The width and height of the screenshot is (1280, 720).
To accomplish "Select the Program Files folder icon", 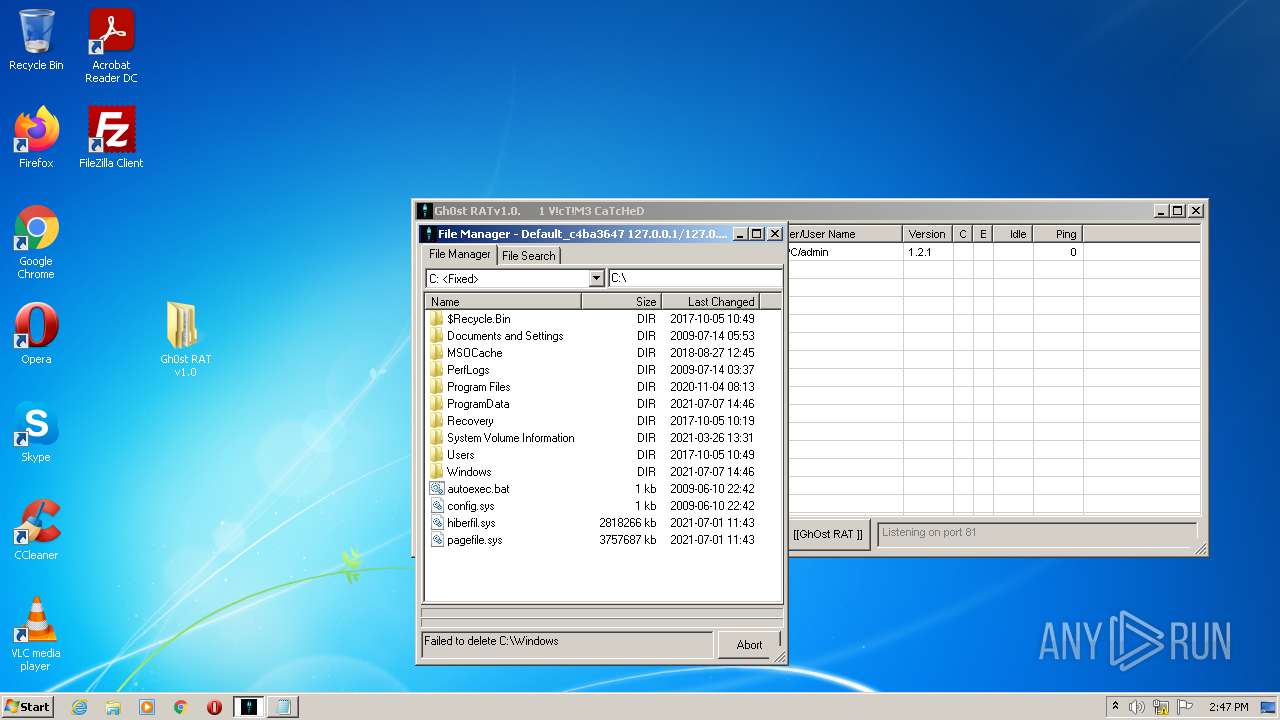I will point(437,387).
